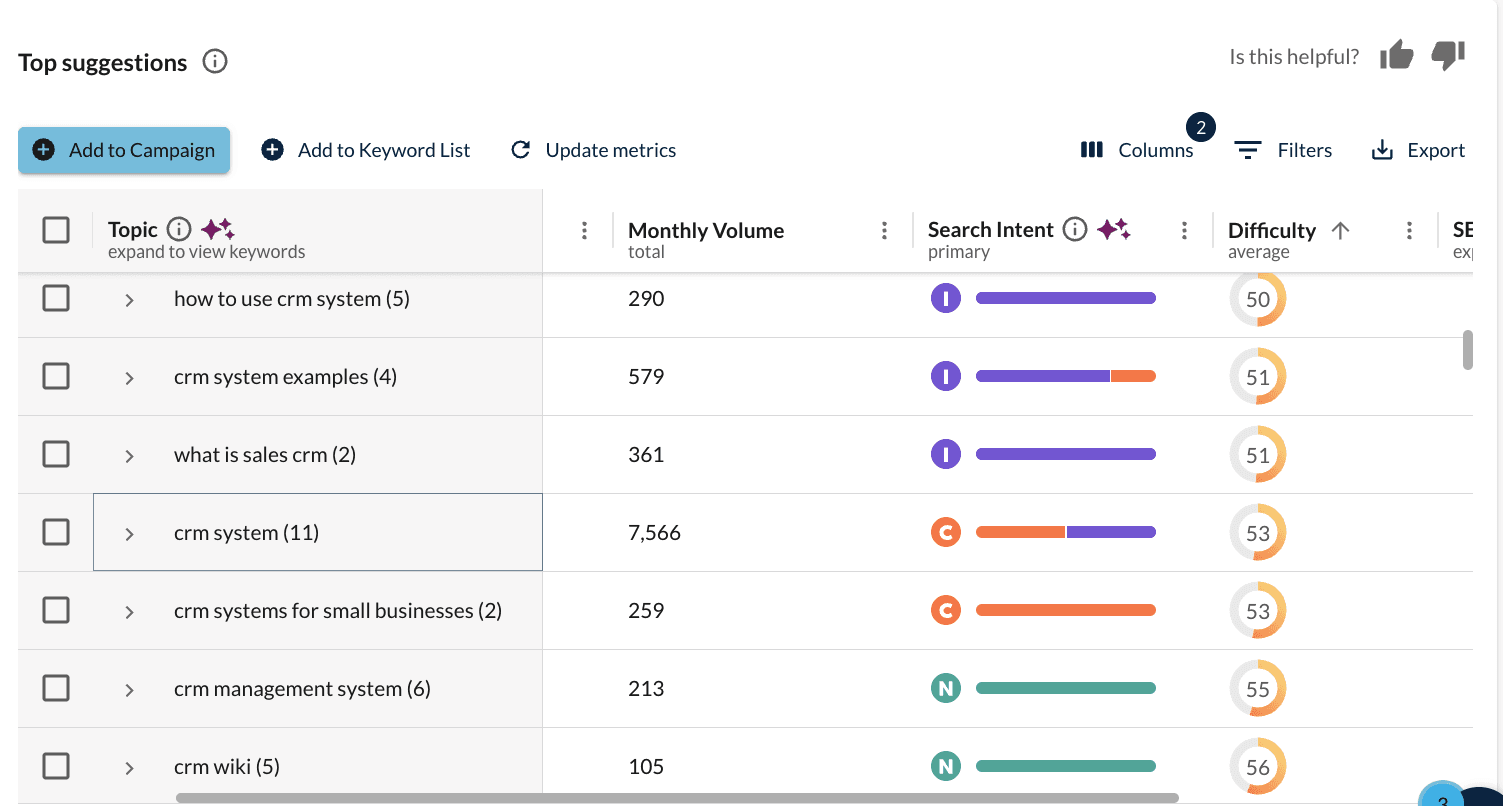Select checkbox for crm wiki row

[x=56, y=767]
